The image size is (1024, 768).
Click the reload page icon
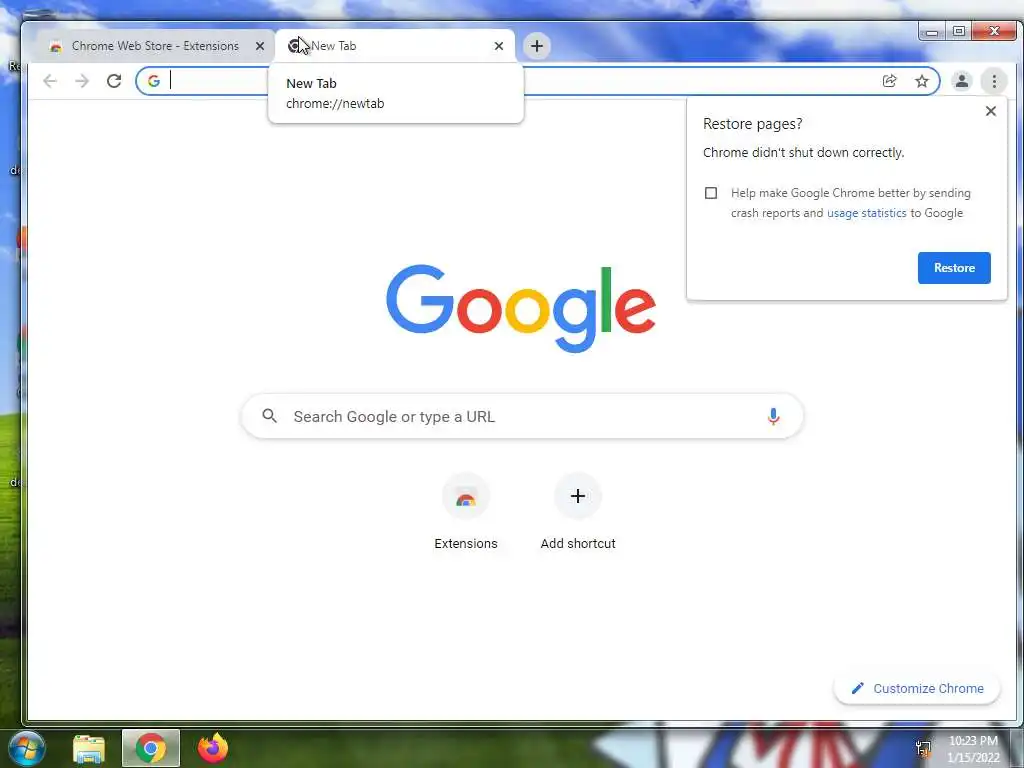pos(114,81)
